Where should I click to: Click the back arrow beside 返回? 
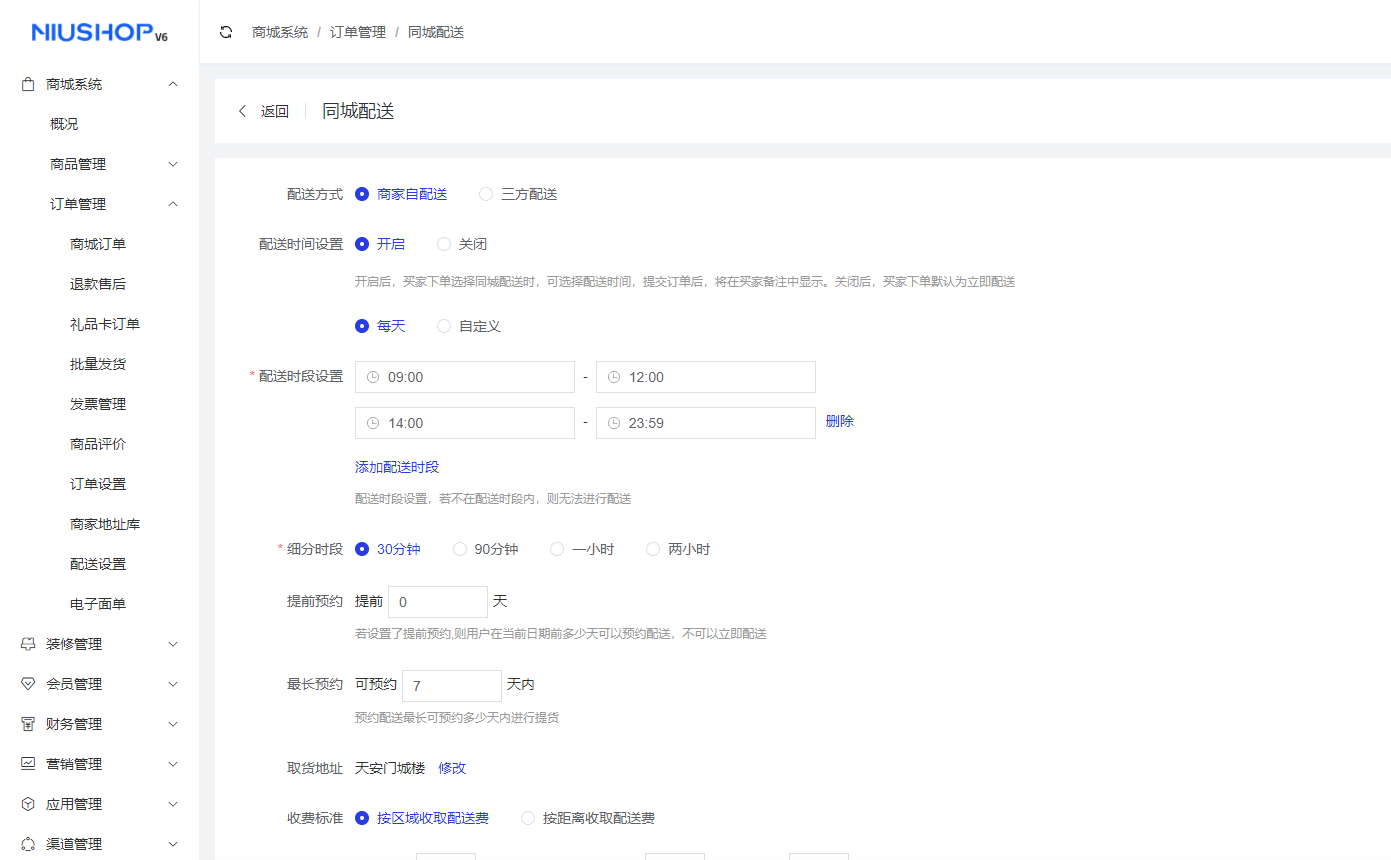pos(242,111)
